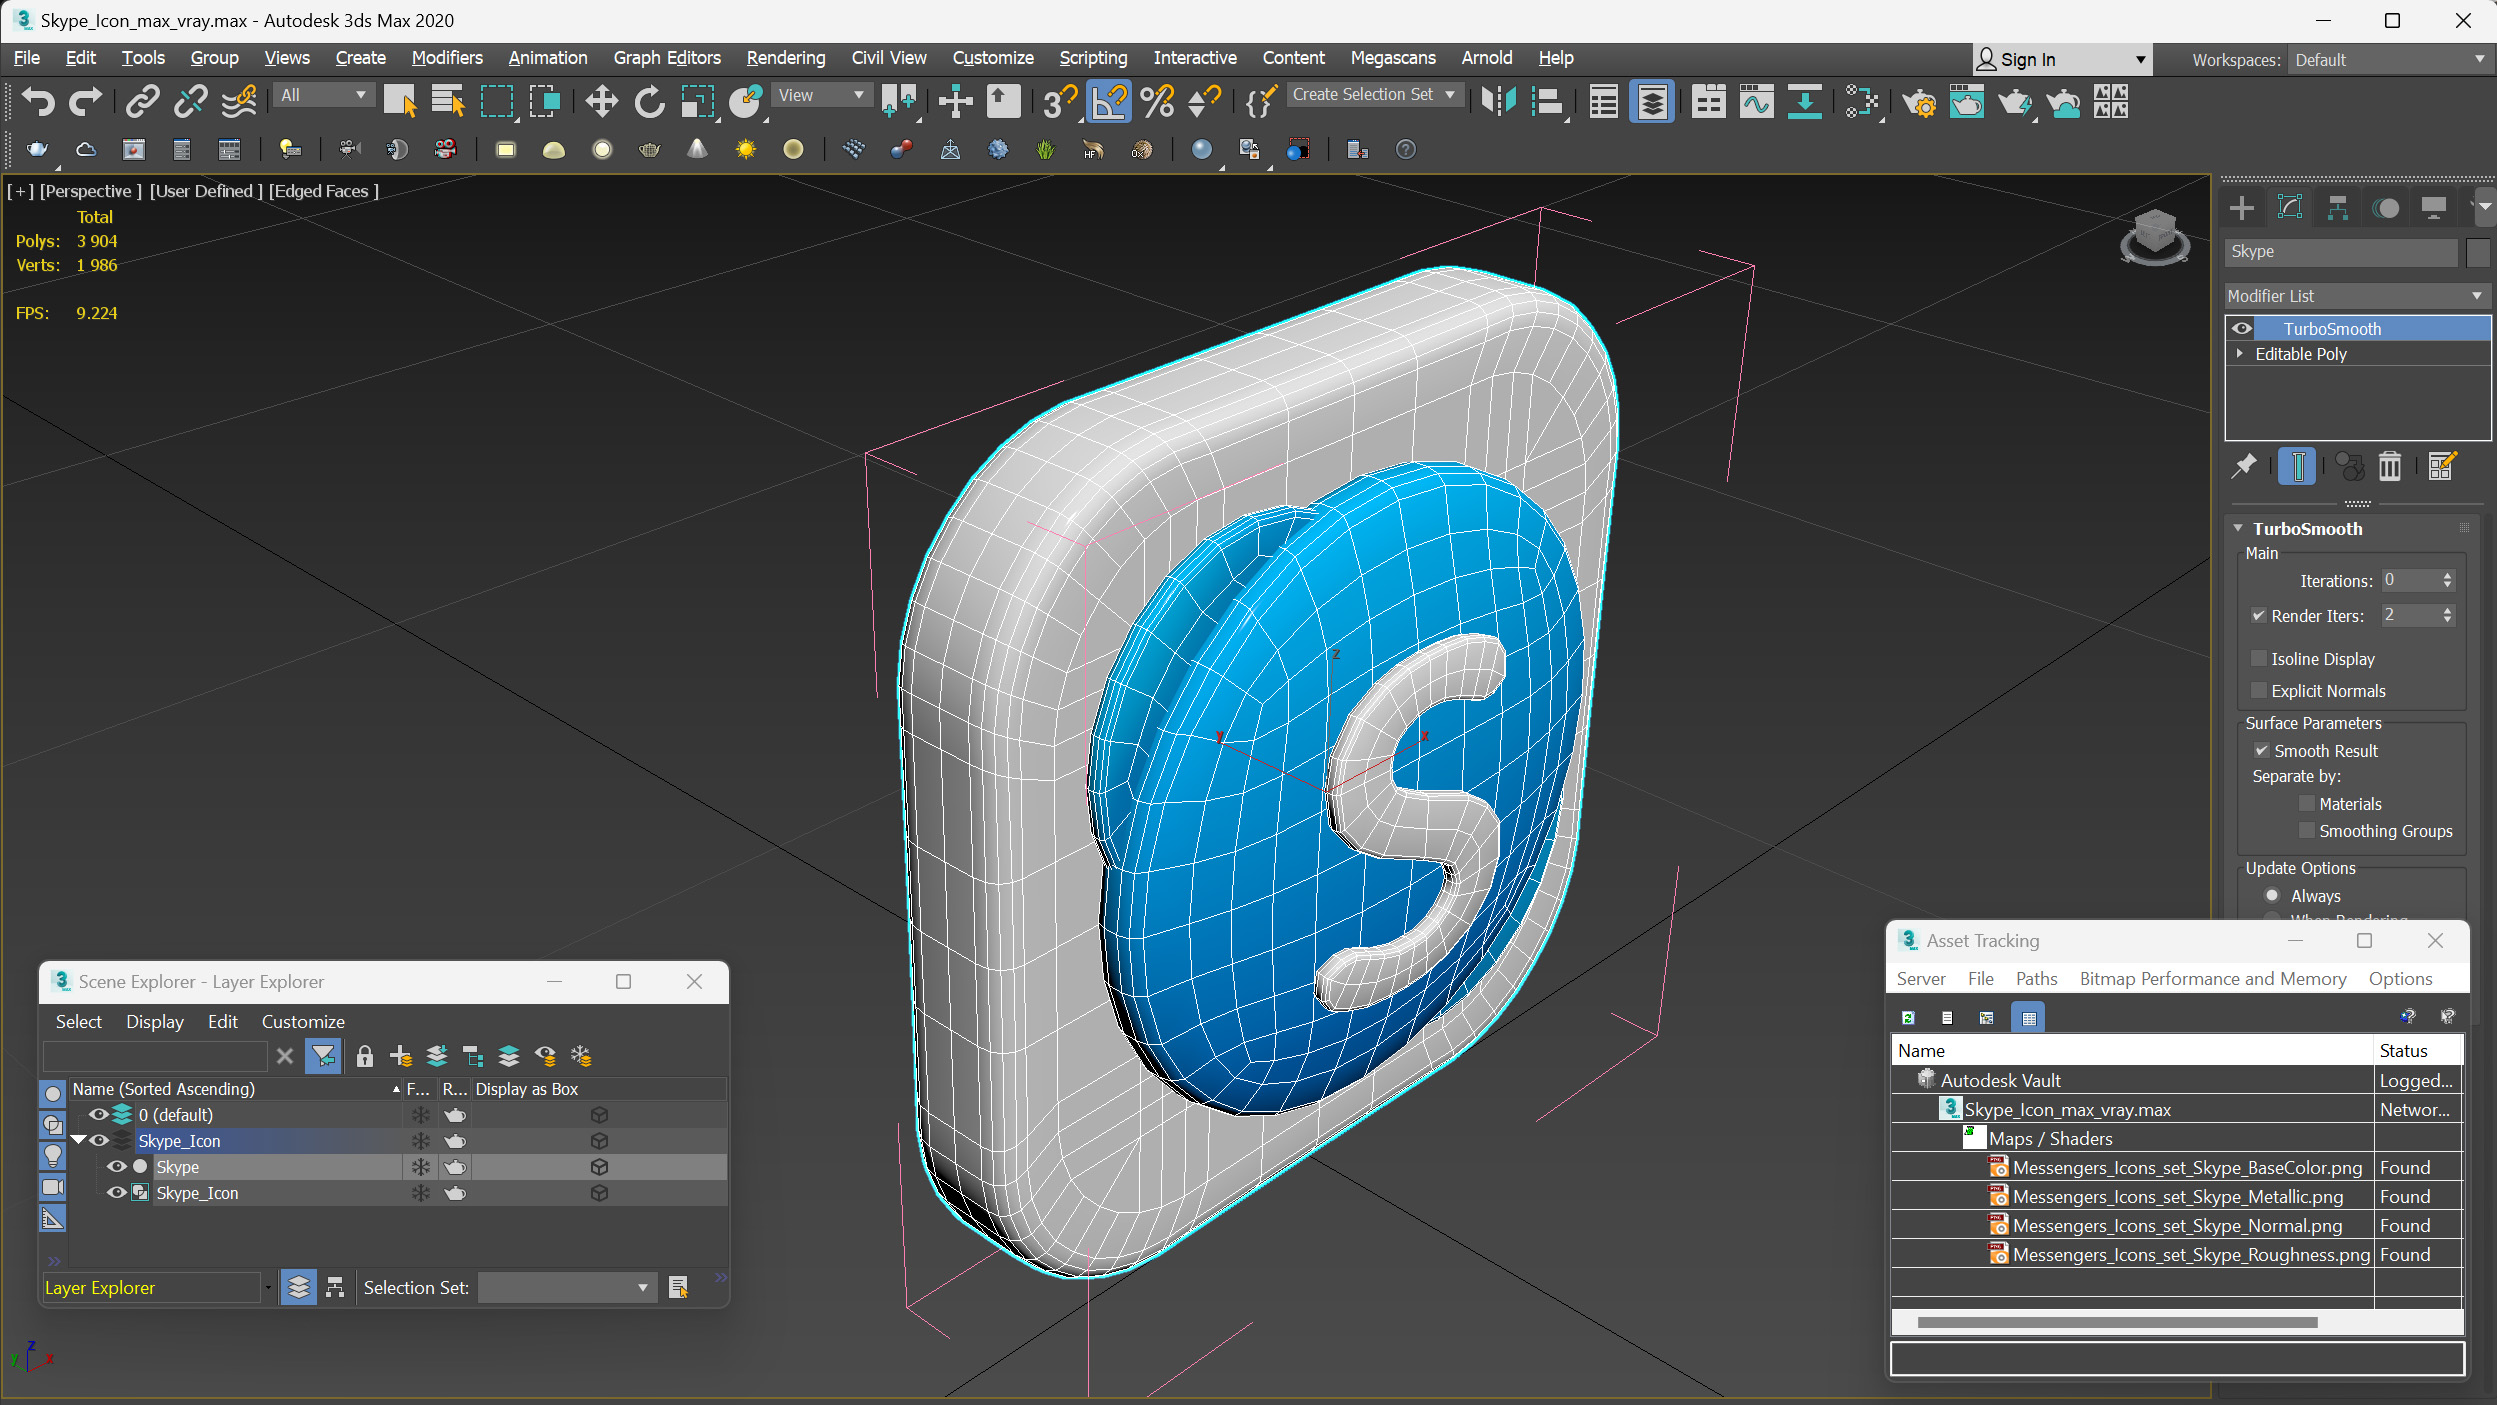Select the Rectangular Selection Region tool
The height and width of the screenshot is (1405, 2497).
(x=497, y=101)
